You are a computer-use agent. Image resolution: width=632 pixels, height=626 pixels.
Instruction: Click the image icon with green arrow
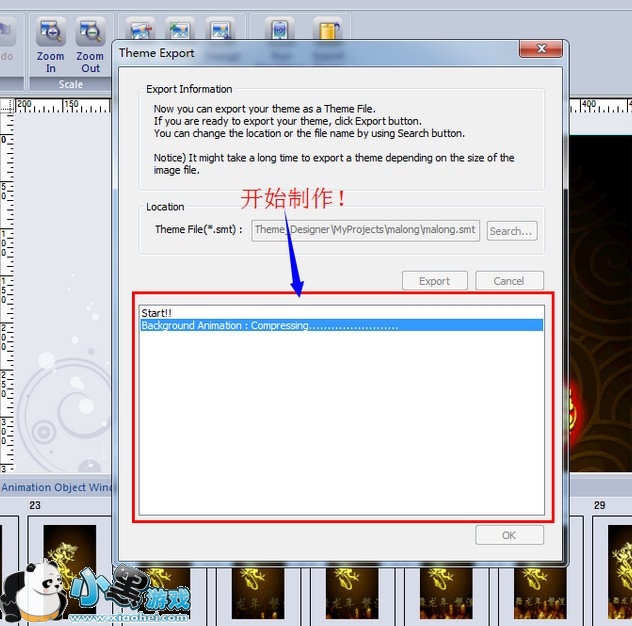tap(180, 29)
